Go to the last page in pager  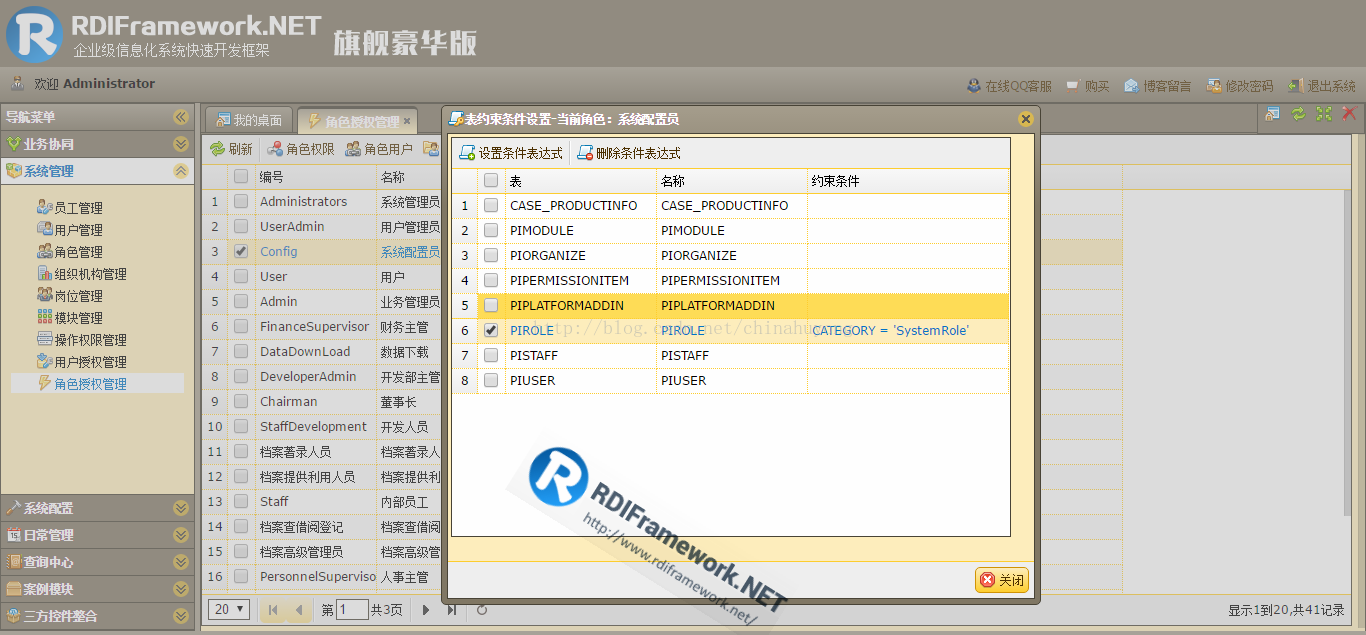point(452,609)
